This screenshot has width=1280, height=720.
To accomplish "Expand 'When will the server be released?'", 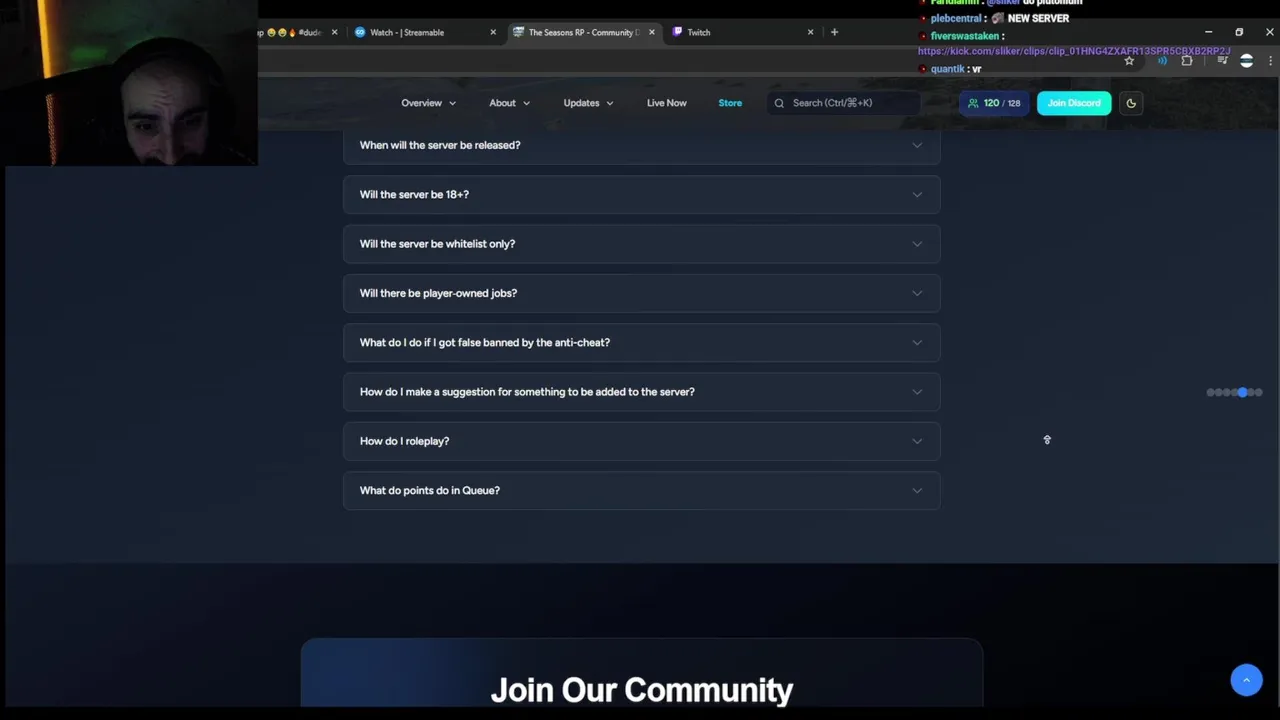I will 641,145.
